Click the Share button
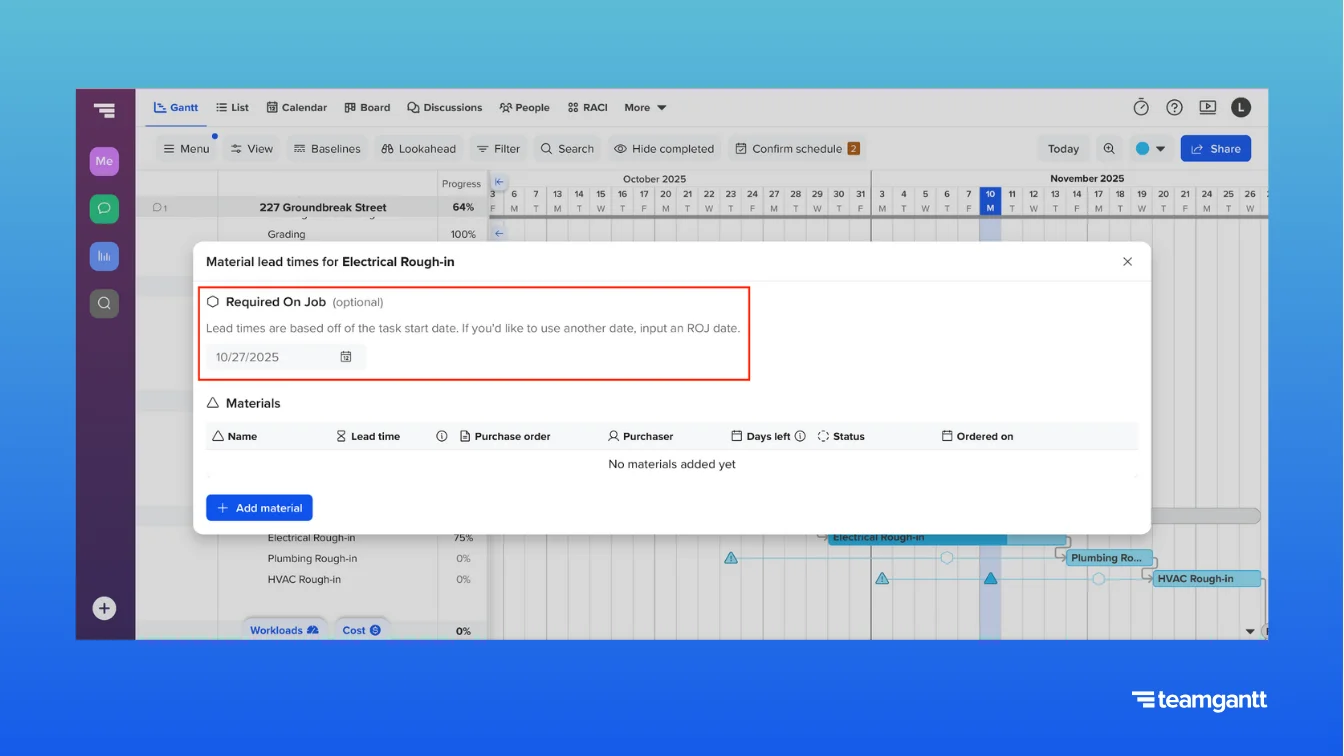 (1216, 149)
